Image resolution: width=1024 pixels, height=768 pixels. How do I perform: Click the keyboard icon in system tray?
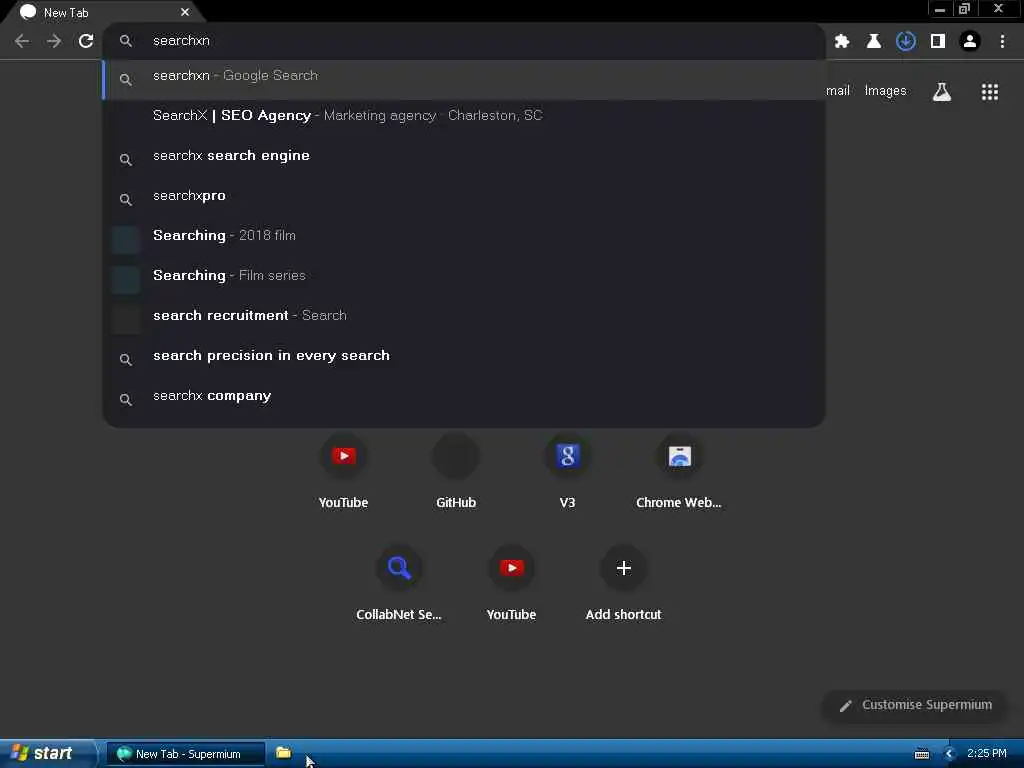point(922,754)
